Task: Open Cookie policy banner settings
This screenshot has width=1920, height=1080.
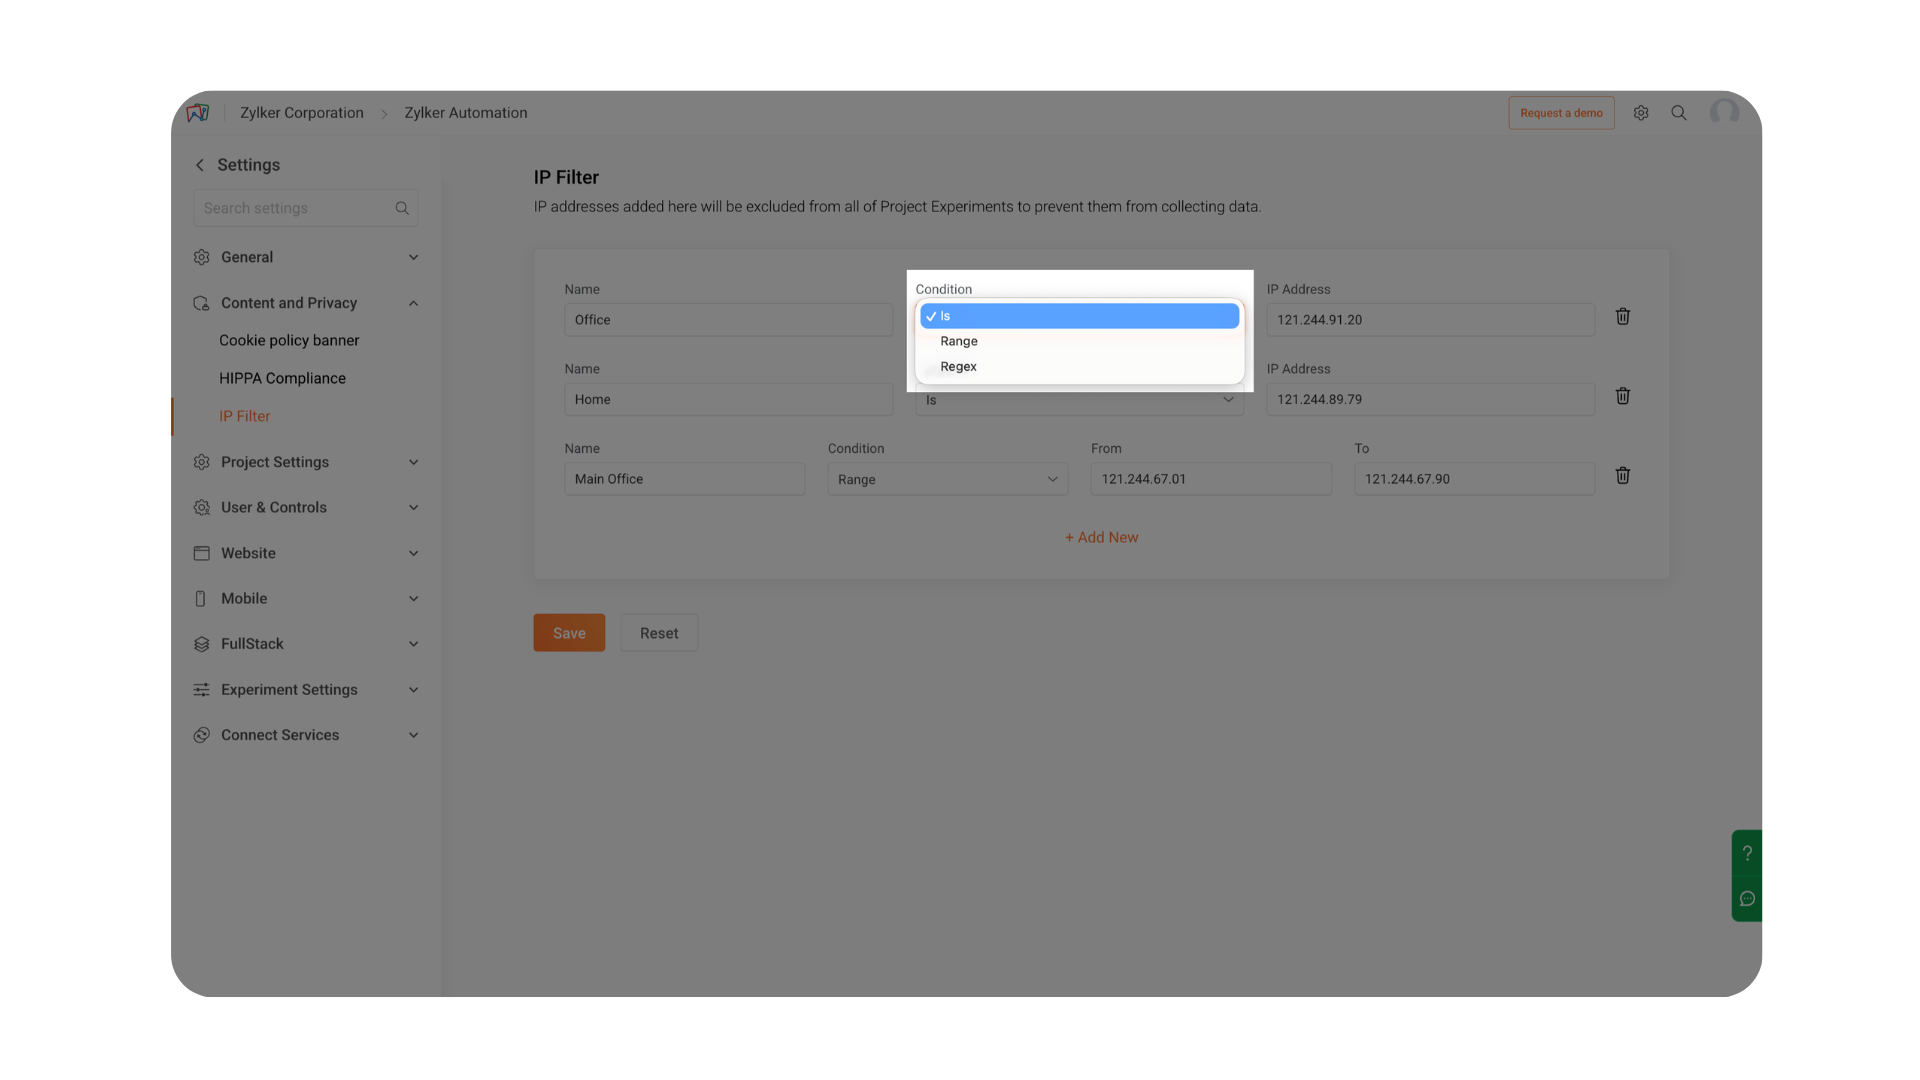Action: pos(289,340)
